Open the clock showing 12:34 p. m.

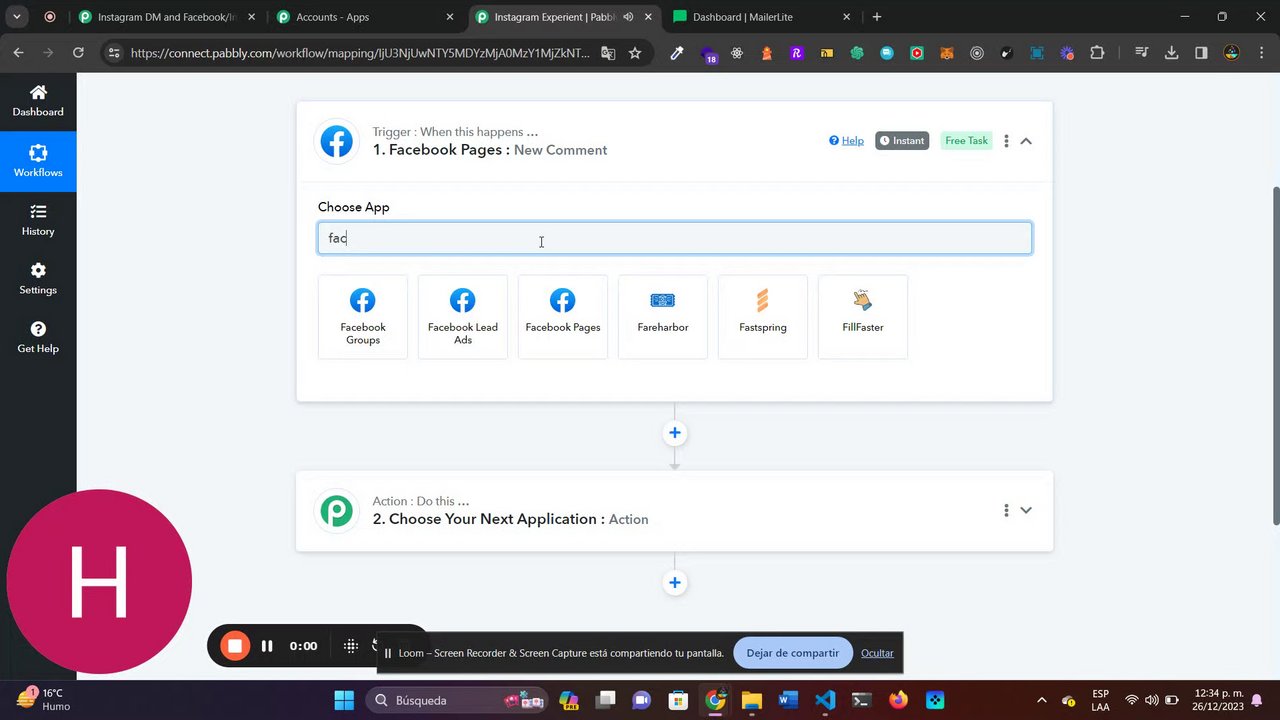tap(1217, 699)
